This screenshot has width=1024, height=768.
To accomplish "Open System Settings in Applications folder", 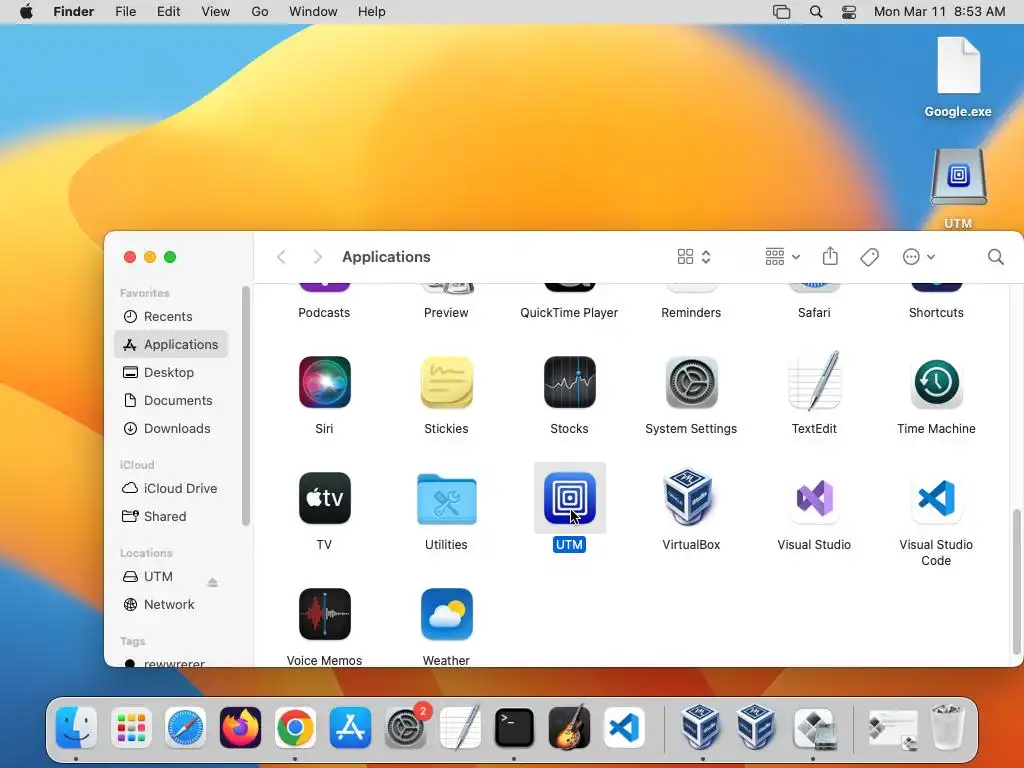I will (x=692, y=382).
